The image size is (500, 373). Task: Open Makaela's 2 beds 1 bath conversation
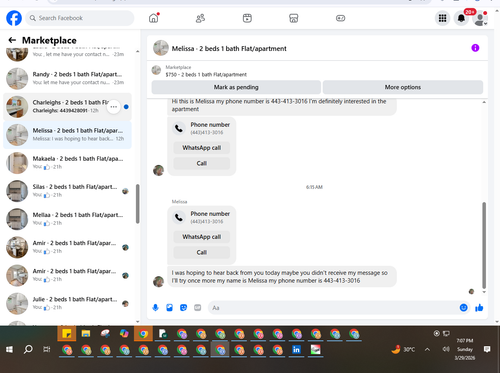pyautogui.click(x=67, y=163)
